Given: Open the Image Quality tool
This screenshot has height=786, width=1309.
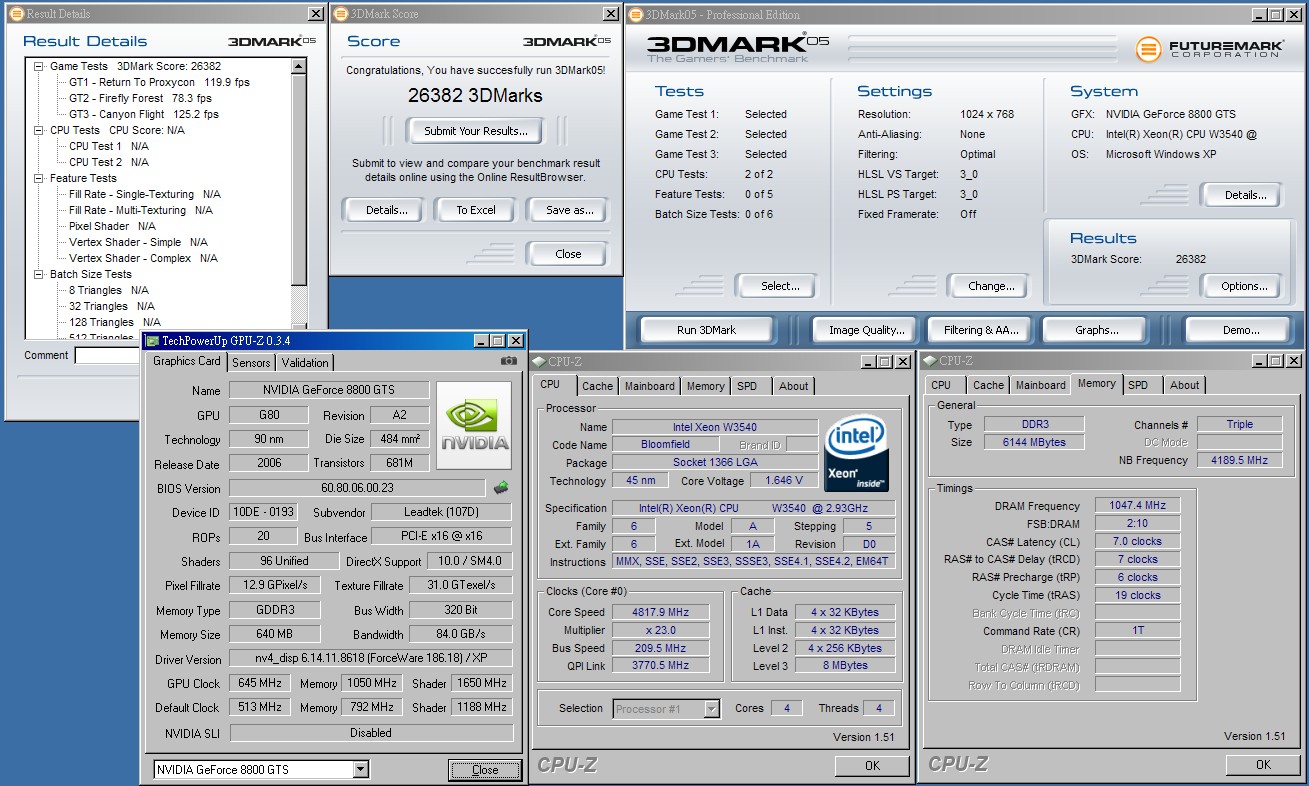Looking at the screenshot, I should tap(866, 330).
